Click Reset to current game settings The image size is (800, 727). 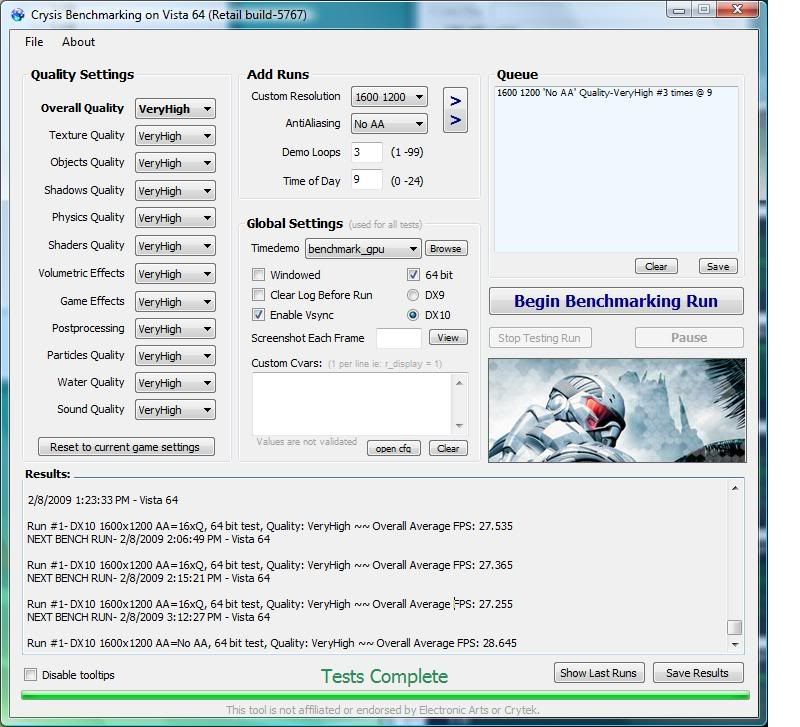pos(125,446)
